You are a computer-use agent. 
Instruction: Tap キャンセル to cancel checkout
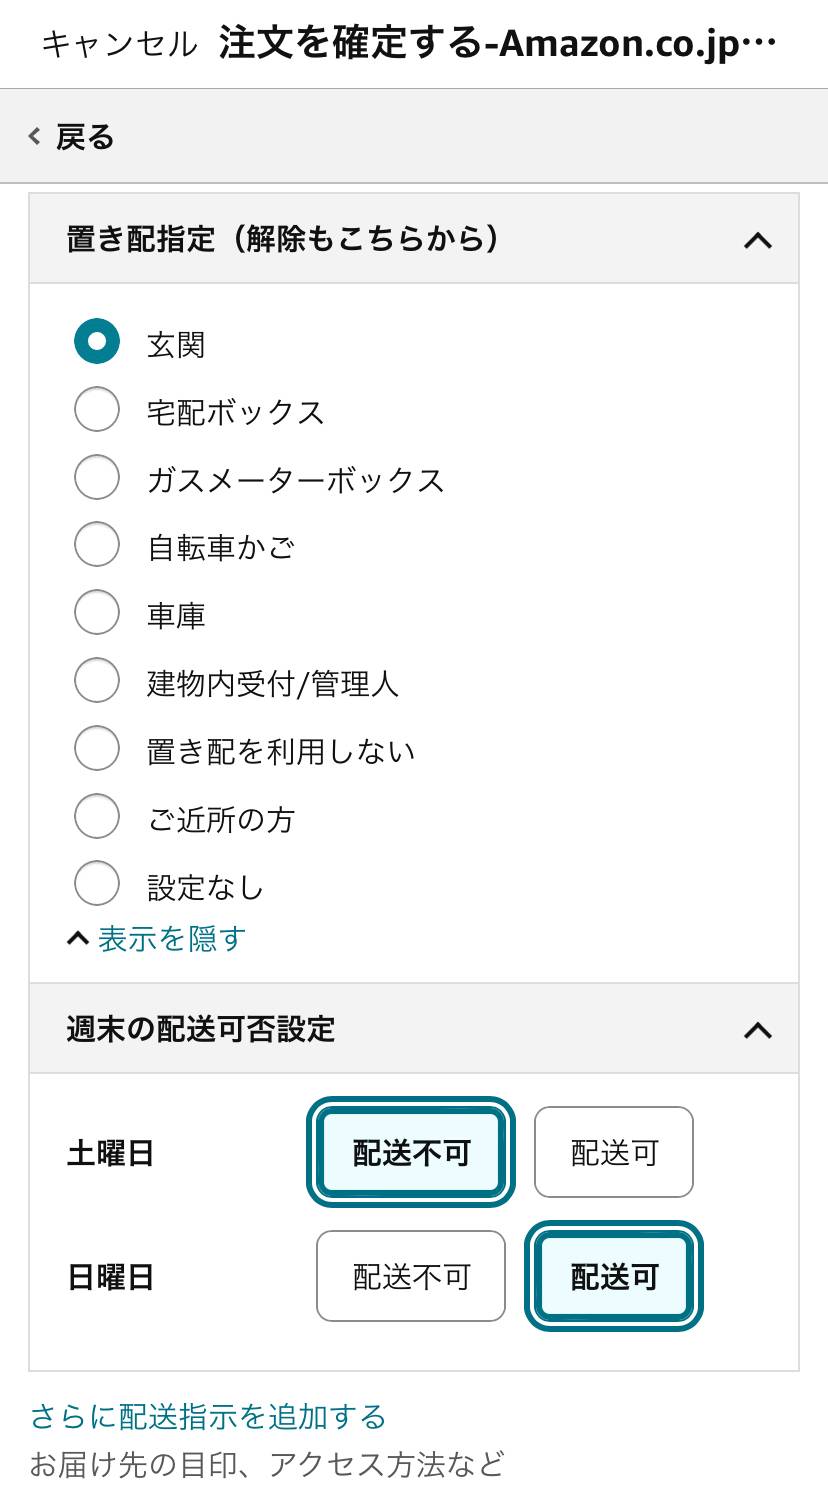[x=119, y=42]
